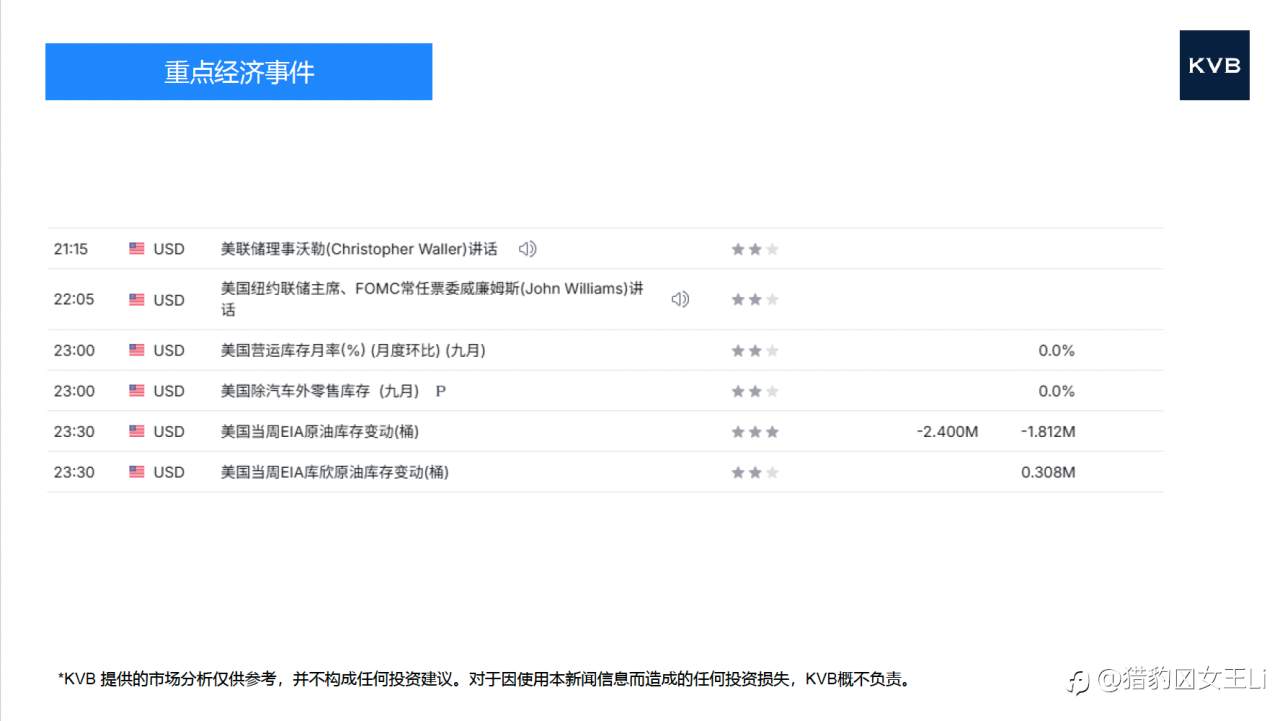Click the KVB logo
This screenshot has width=1280, height=721.
pyautogui.click(x=1214, y=65)
